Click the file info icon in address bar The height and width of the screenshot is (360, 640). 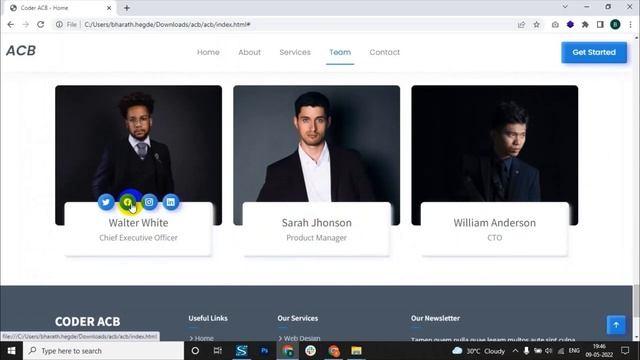click(x=59, y=24)
